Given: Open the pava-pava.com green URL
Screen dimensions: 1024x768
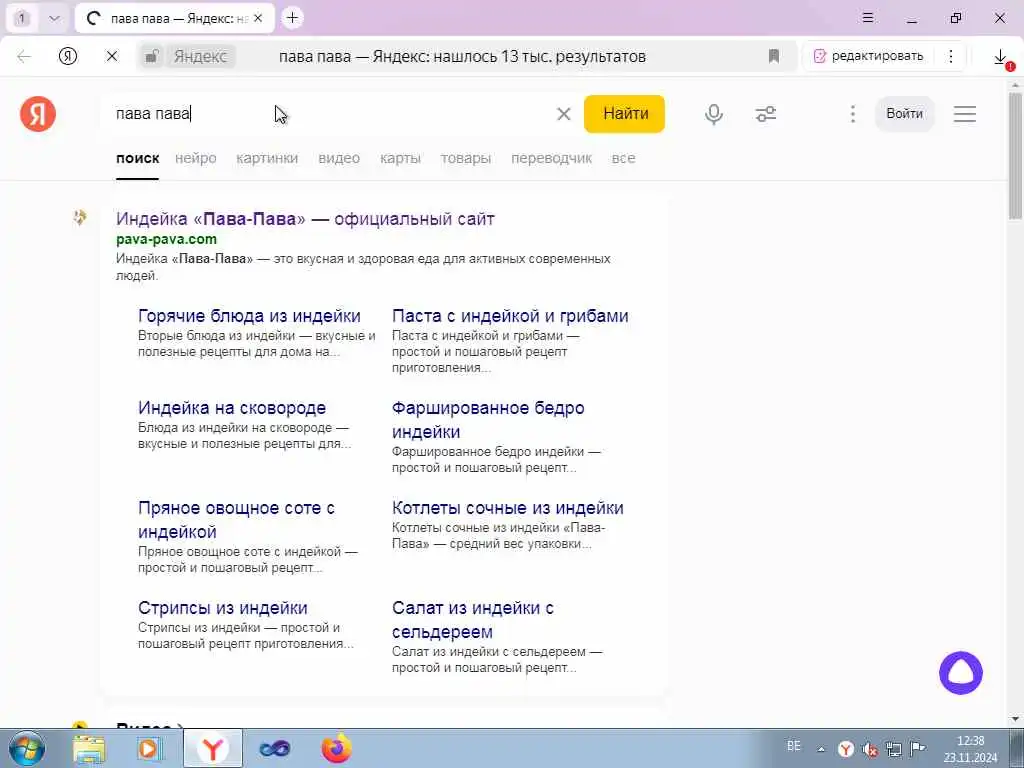Looking at the screenshot, I should coord(167,239).
